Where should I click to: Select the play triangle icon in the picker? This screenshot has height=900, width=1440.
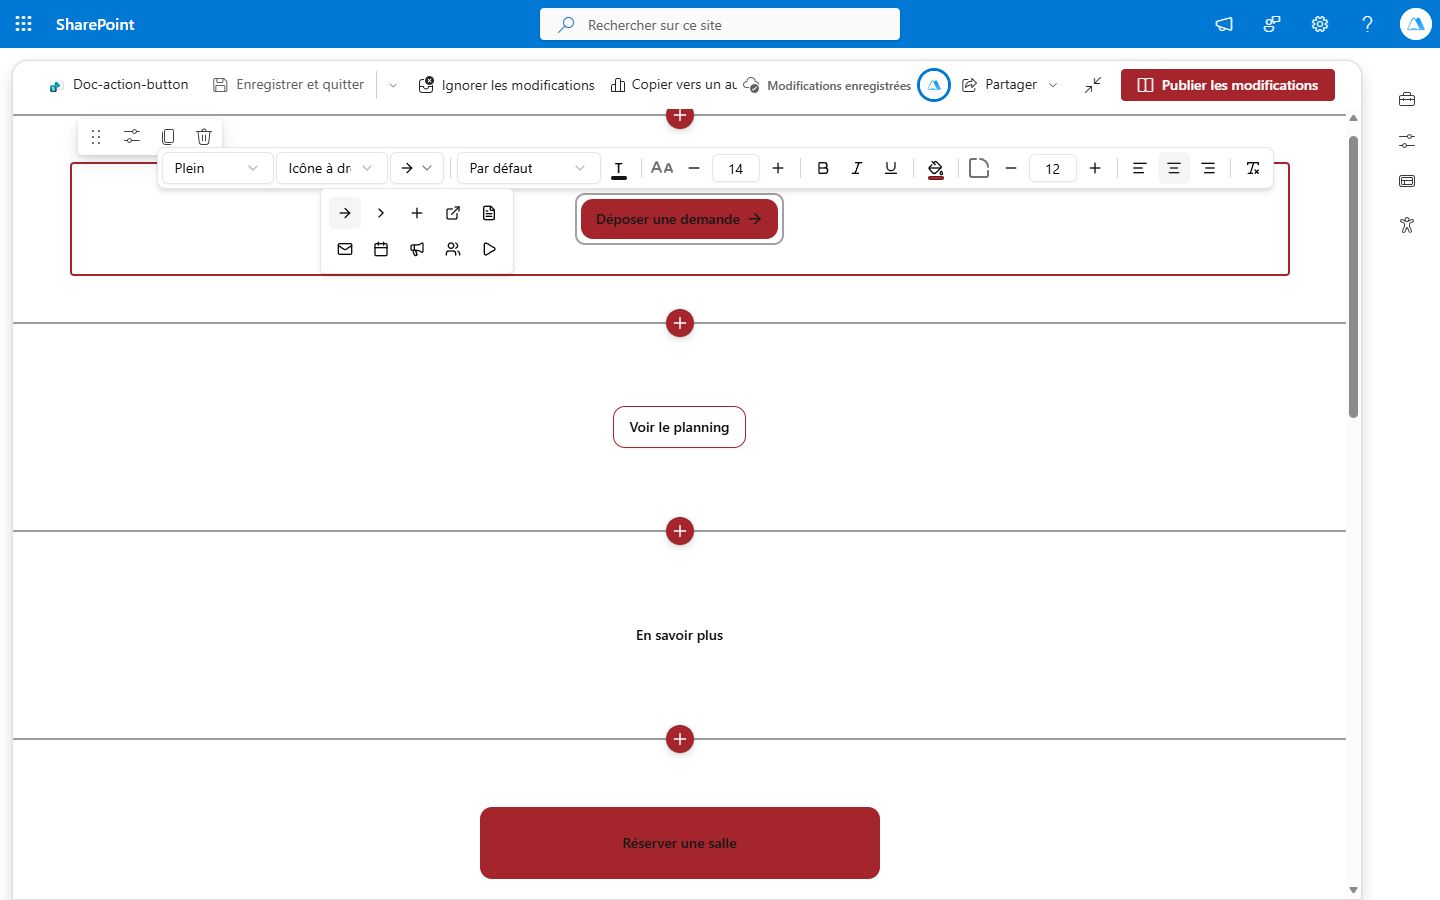pos(489,249)
